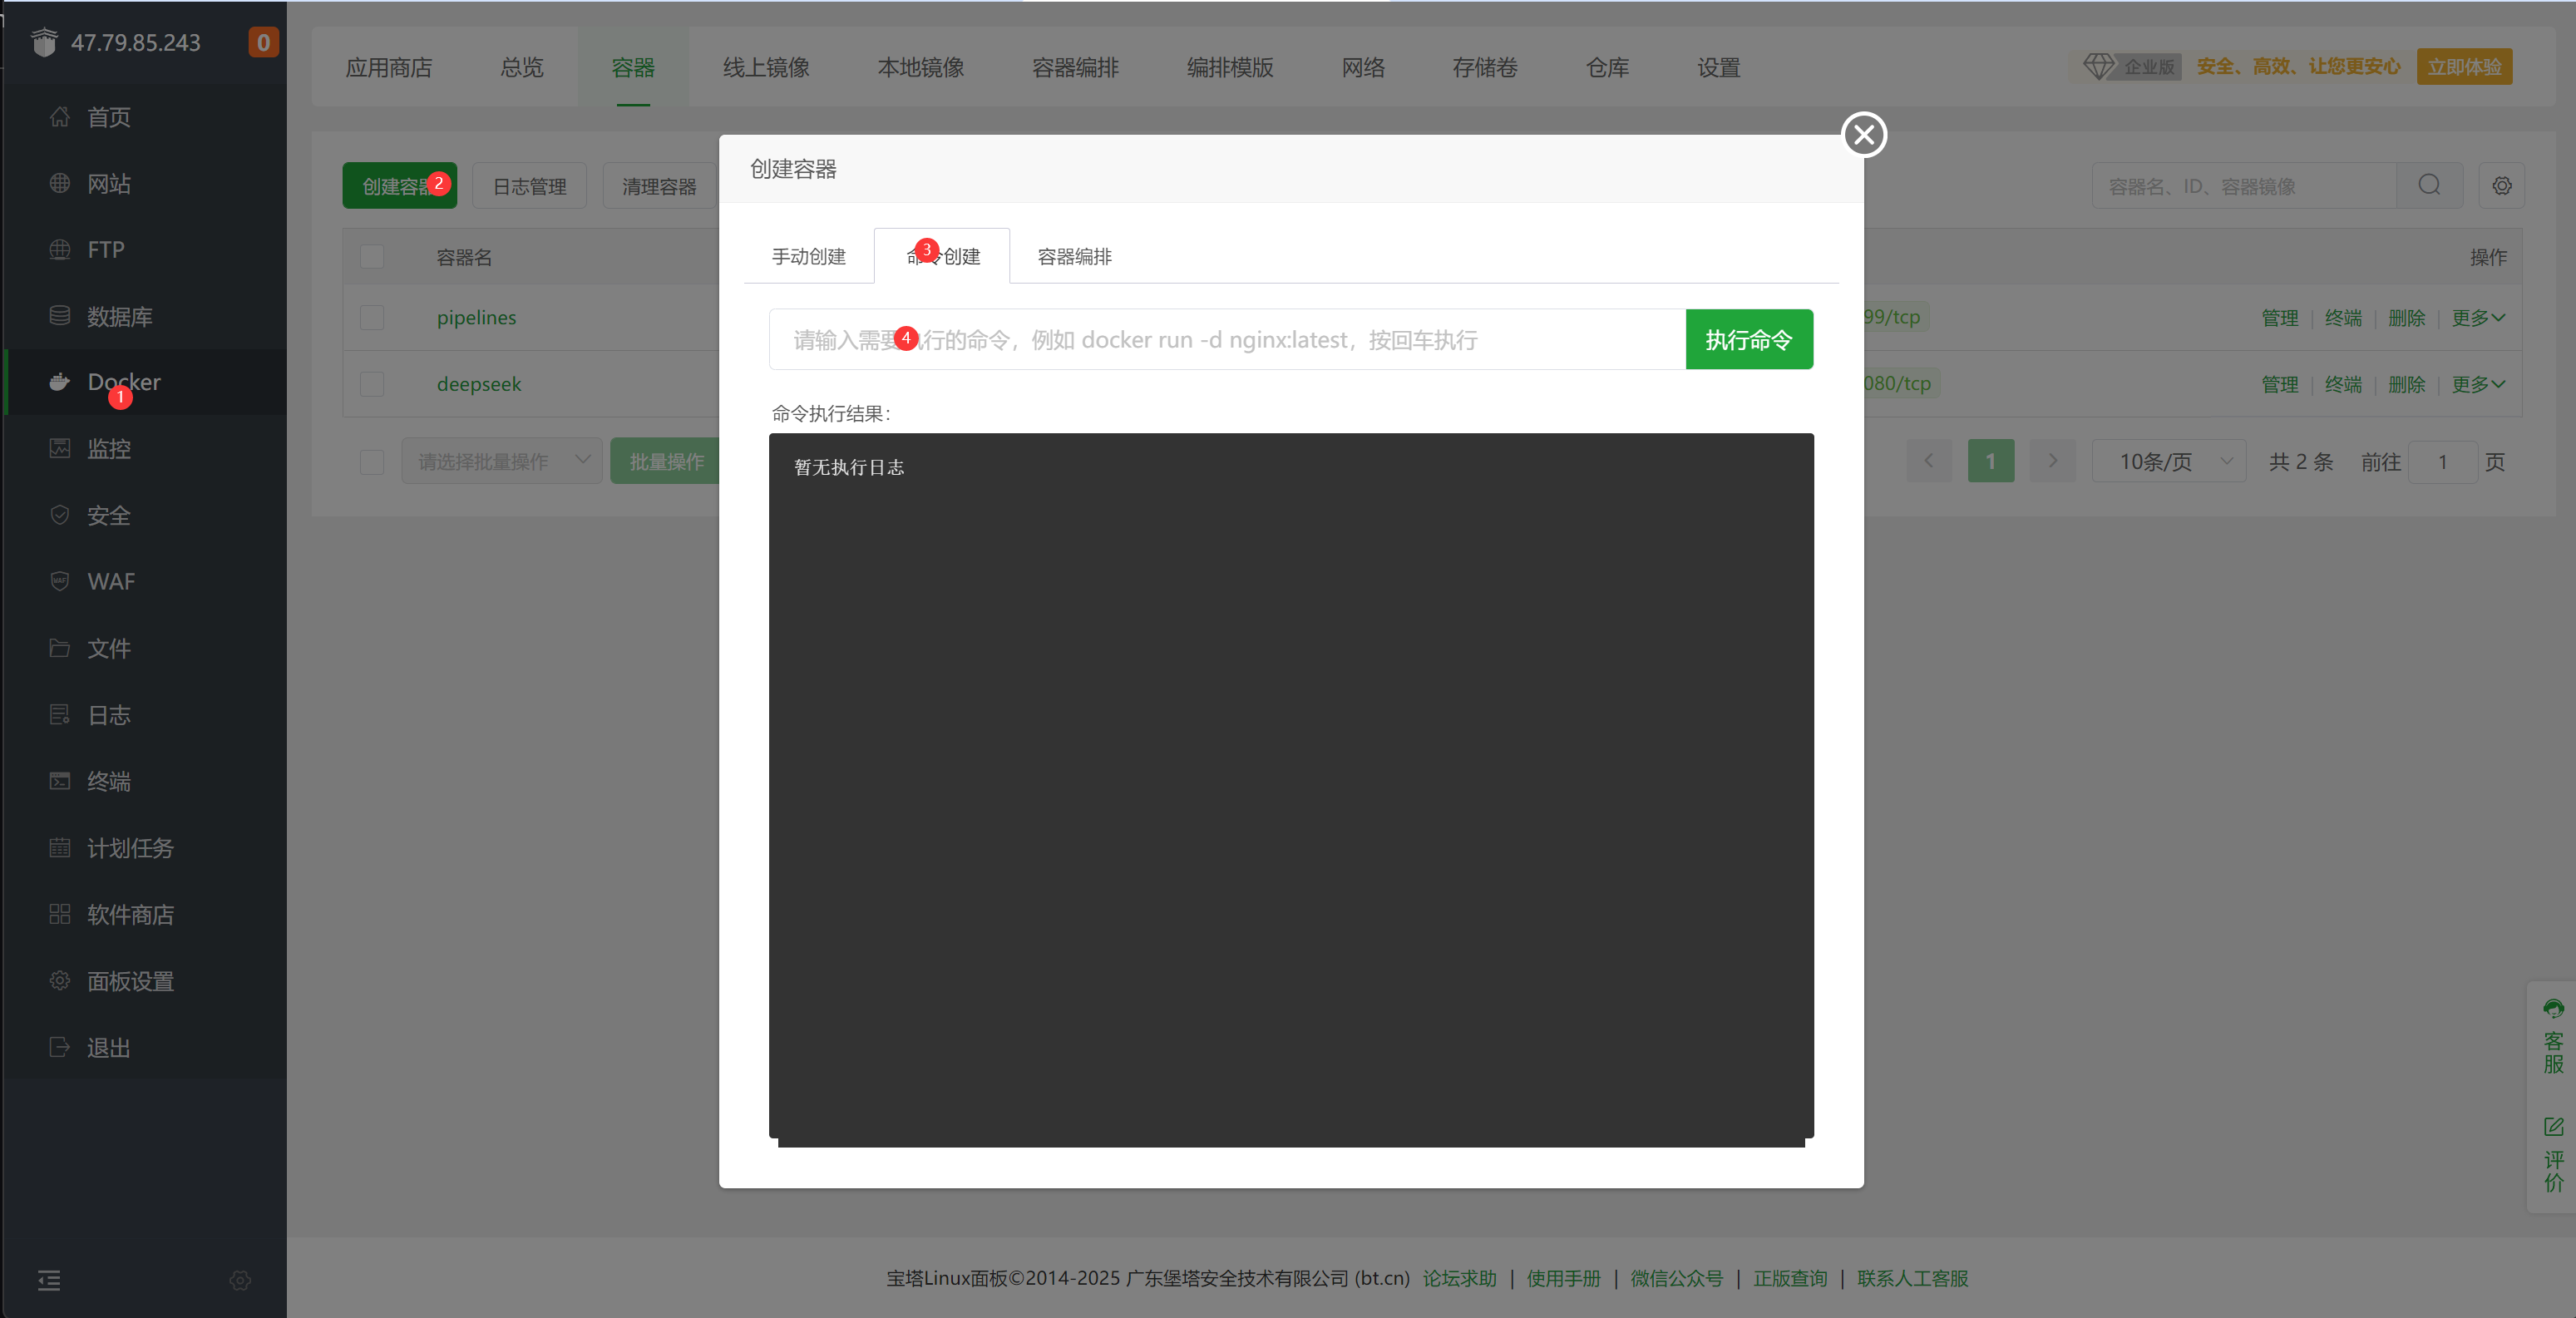
Task: Collapse the sidebar menu icon at bottom
Action: pyautogui.click(x=49, y=1280)
